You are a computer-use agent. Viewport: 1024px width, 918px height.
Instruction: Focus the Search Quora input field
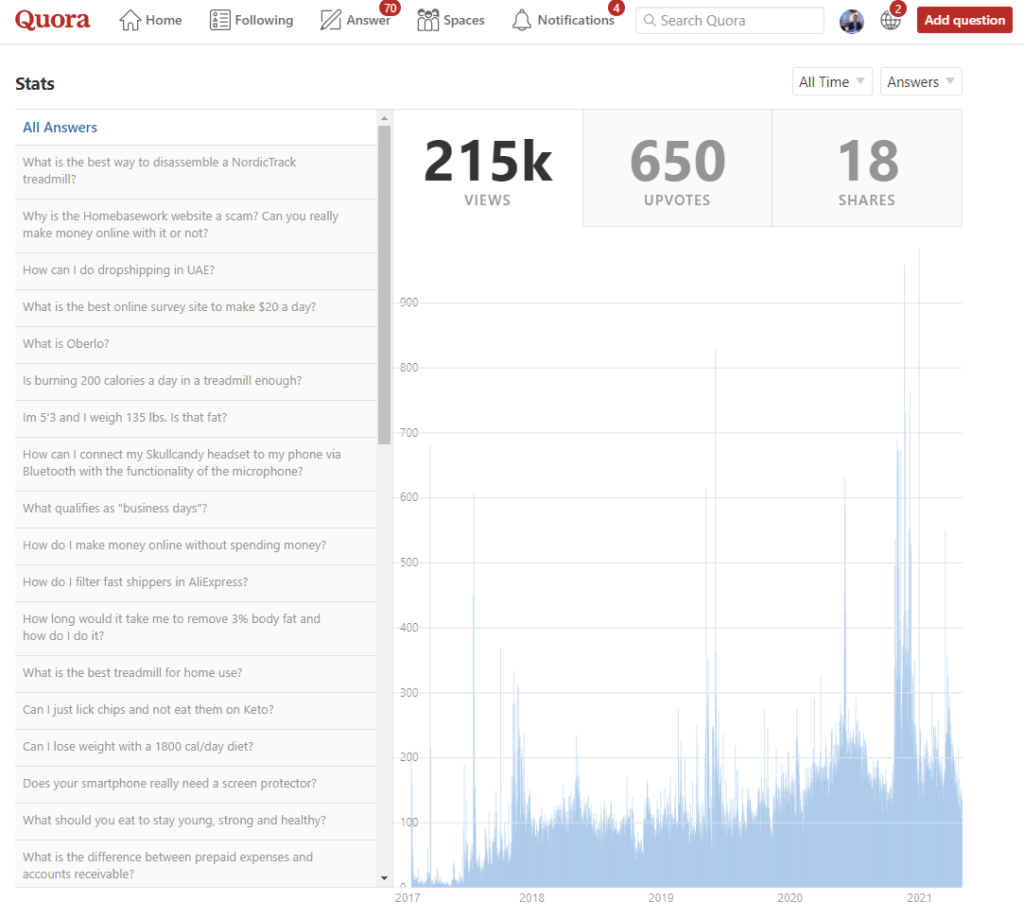[729, 20]
